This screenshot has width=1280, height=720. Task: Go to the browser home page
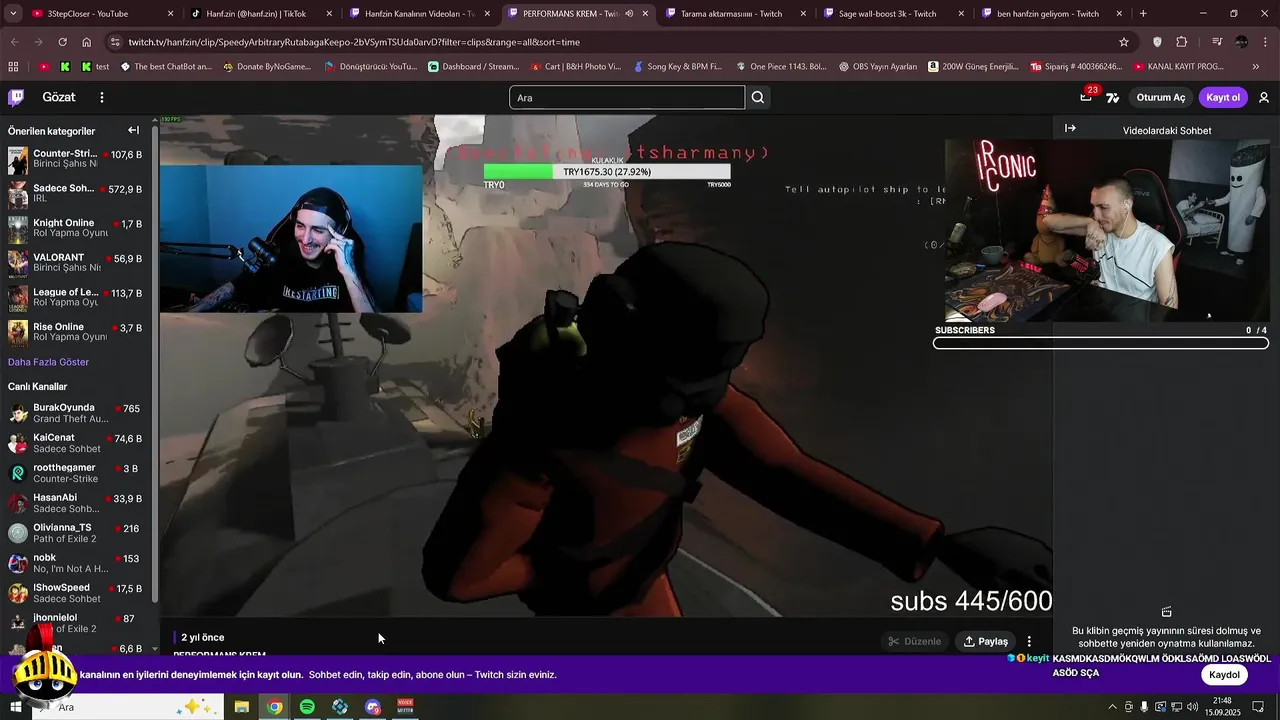[87, 42]
